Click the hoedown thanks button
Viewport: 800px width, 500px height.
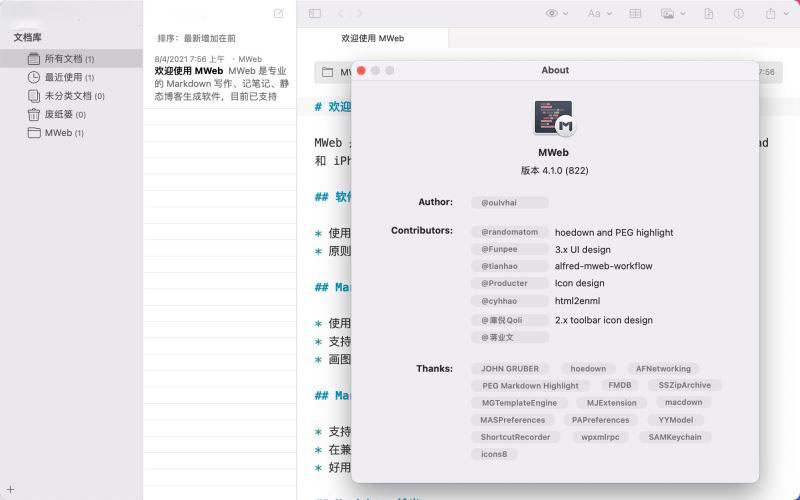coord(588,368)
